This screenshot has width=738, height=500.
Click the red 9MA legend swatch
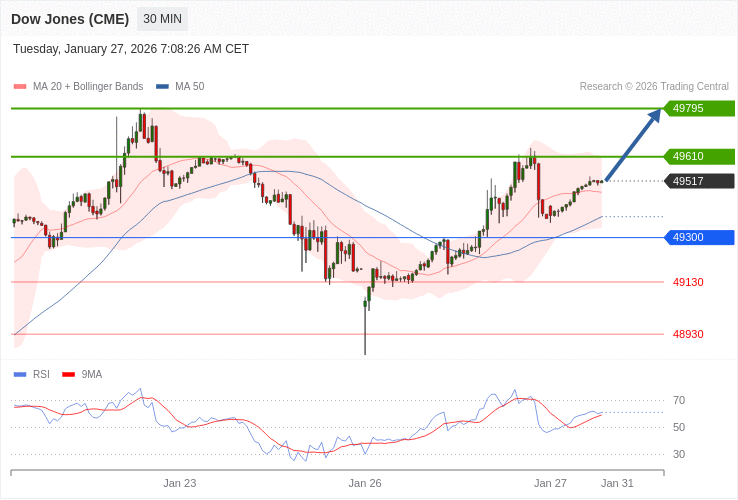(69, 375)
